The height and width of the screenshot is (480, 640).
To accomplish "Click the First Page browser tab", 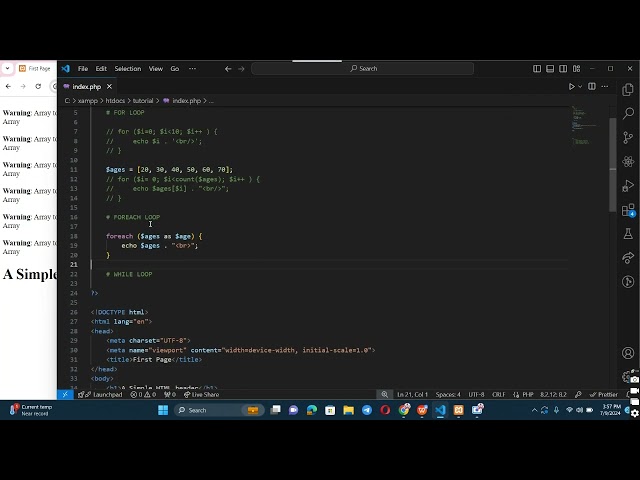I will click(36, 69).
